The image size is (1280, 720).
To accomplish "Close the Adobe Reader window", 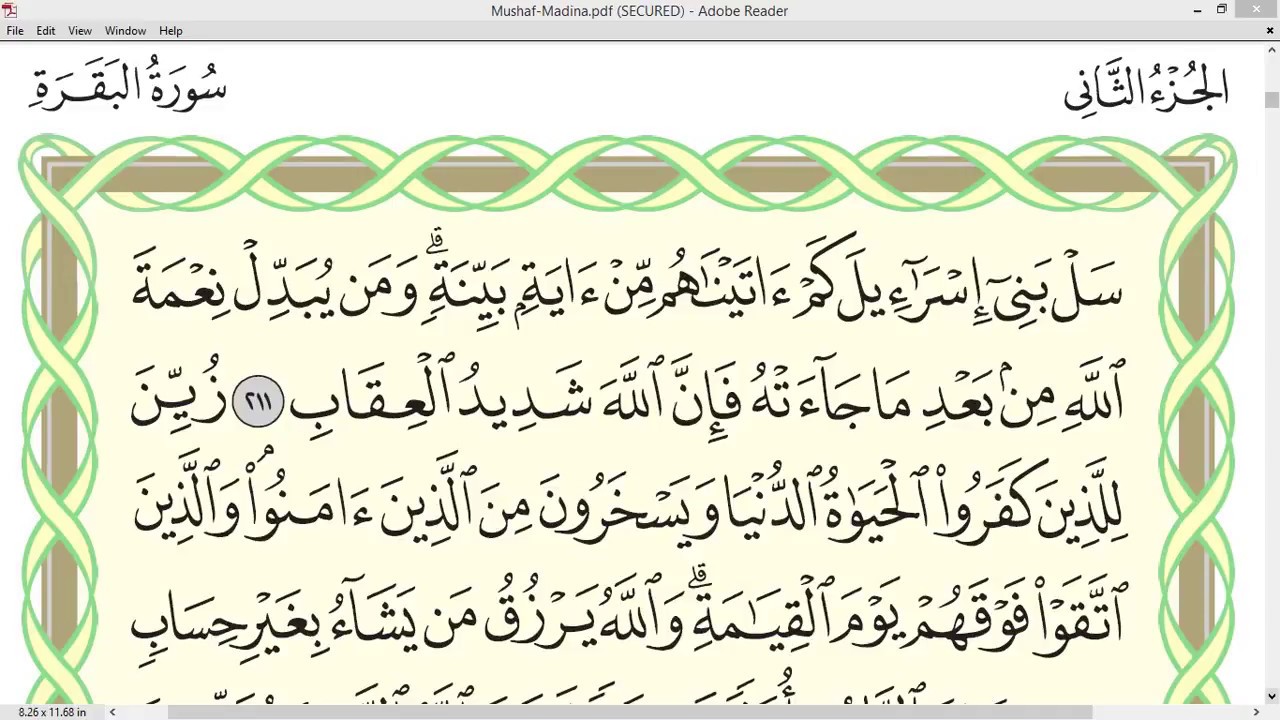I will (x=1256, y=10).
